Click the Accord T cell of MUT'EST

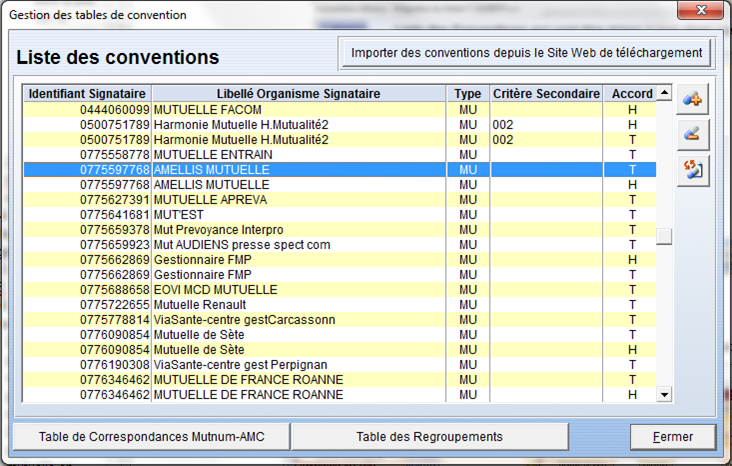(632, 215)
